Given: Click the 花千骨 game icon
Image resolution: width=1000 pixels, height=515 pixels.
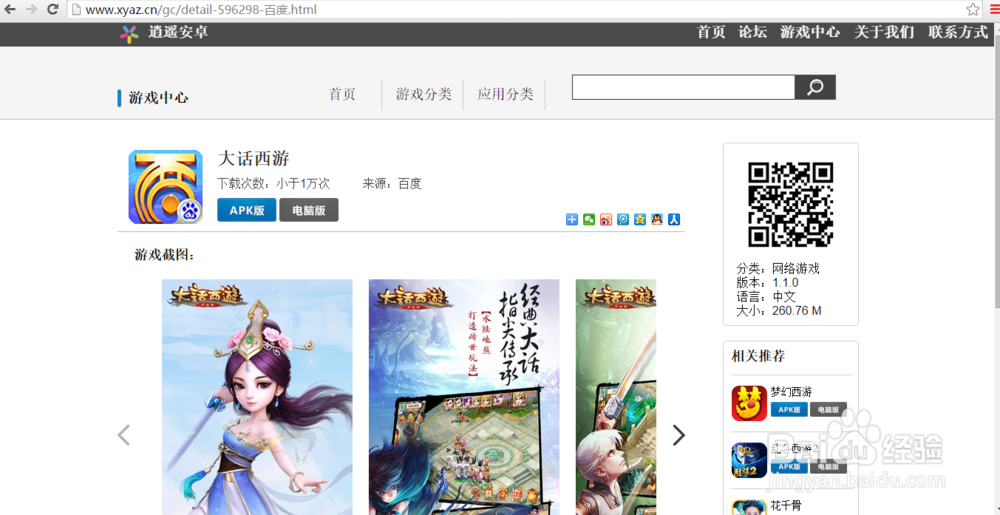Looking at the screenshot, I should [x=749, y=507].
